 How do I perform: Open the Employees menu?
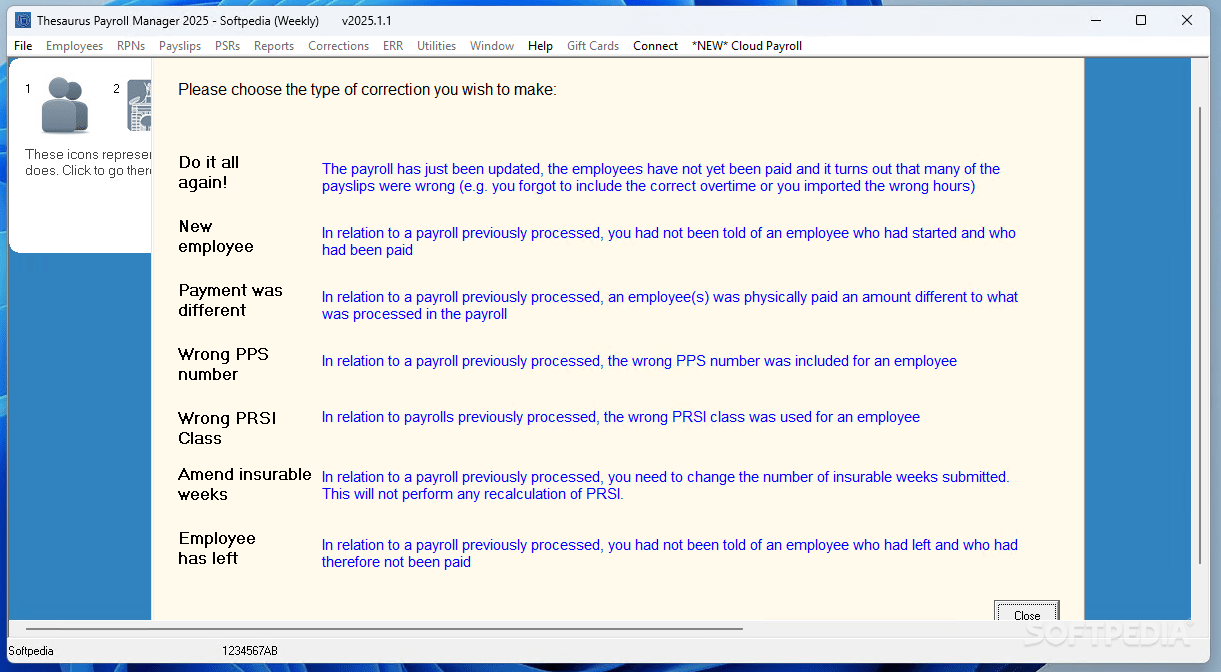point(74,45)
